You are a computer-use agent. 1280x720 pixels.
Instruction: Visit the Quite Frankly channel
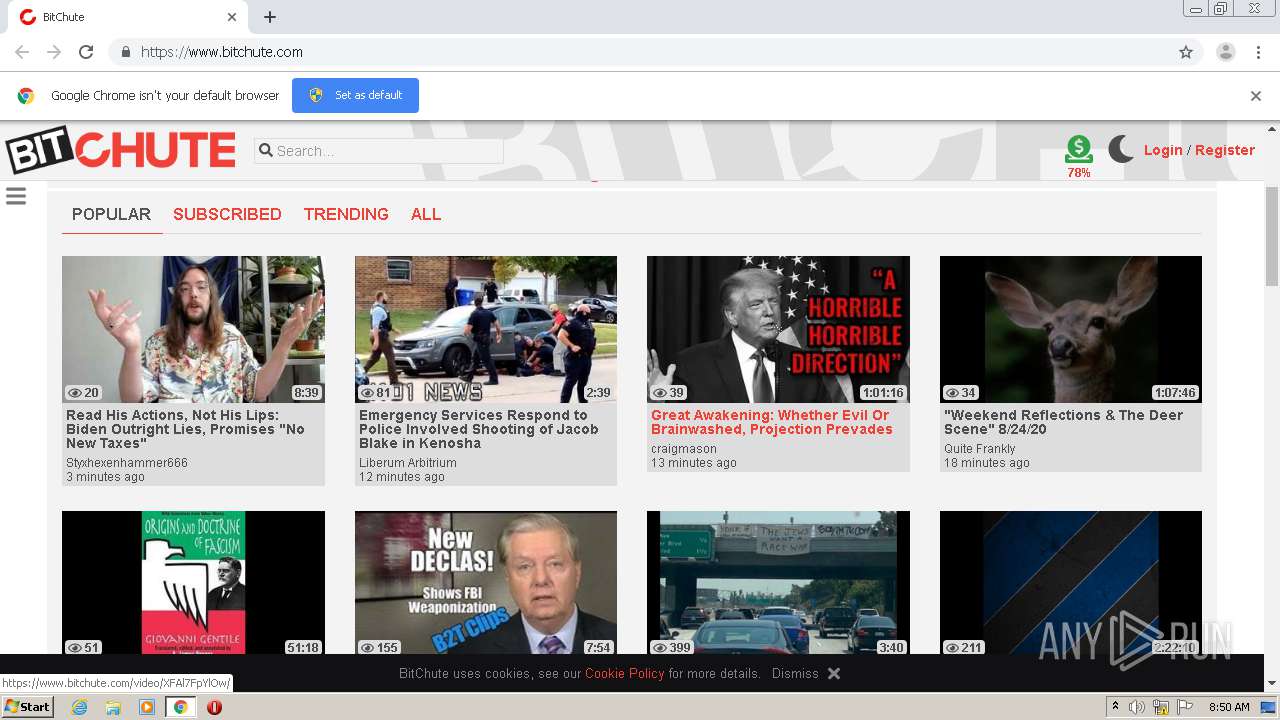979,449
